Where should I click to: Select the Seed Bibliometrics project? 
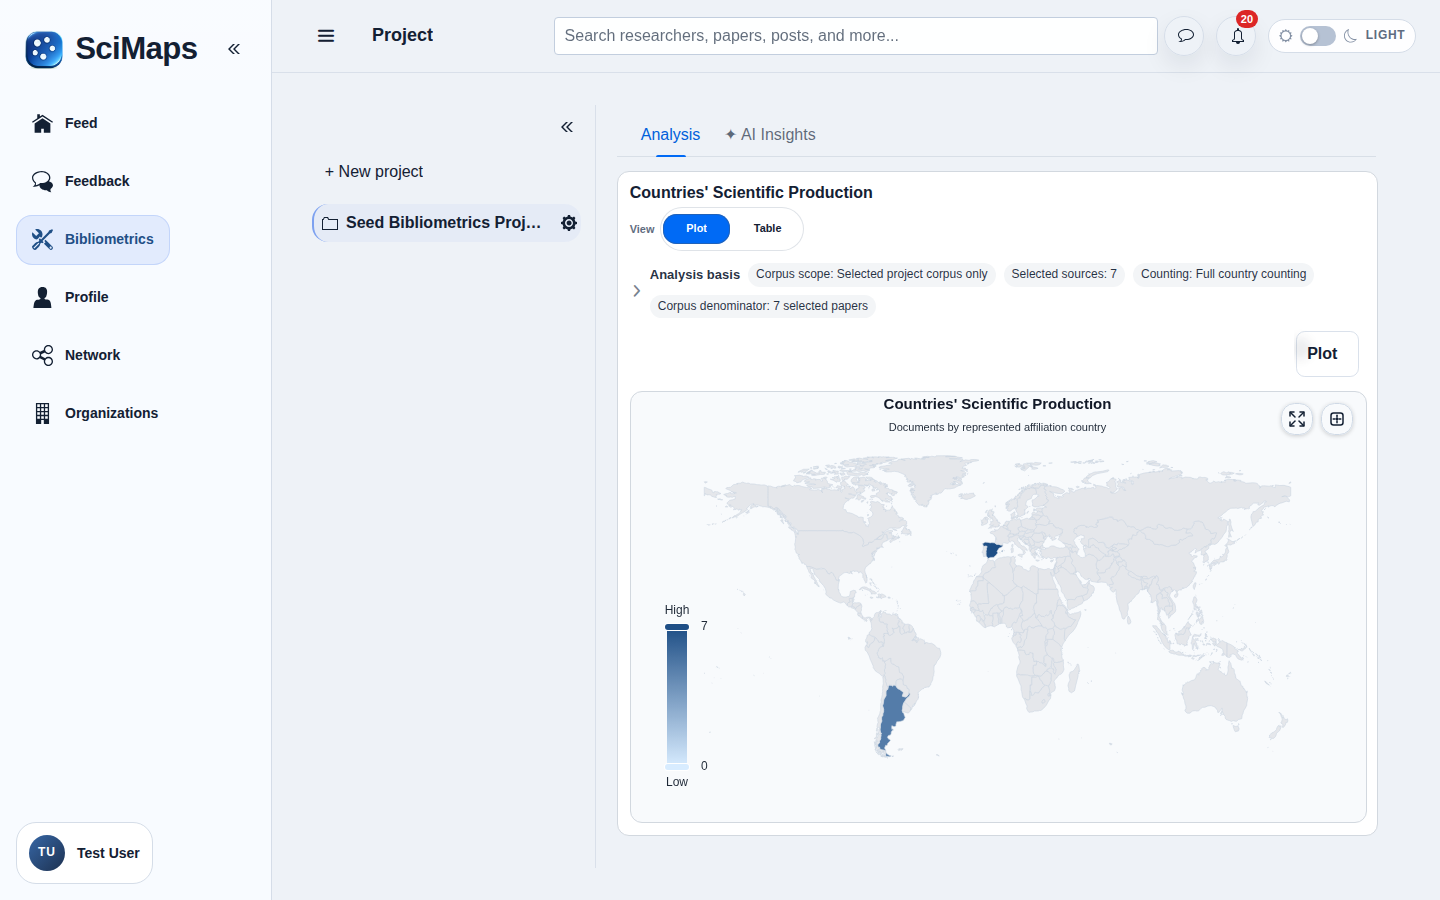(x=445, y=223)
